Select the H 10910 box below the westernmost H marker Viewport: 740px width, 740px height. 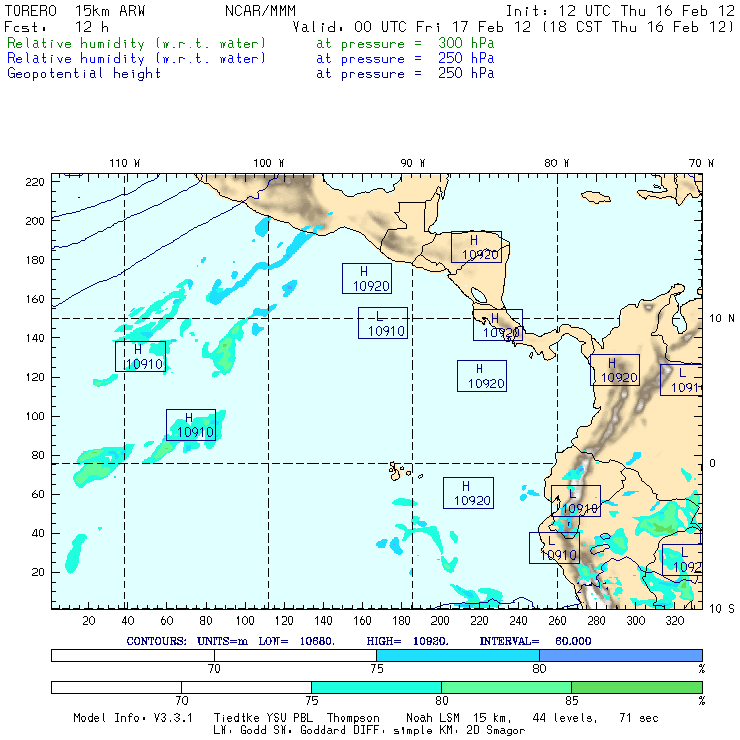pyautogui.click(x=190, y=425)
